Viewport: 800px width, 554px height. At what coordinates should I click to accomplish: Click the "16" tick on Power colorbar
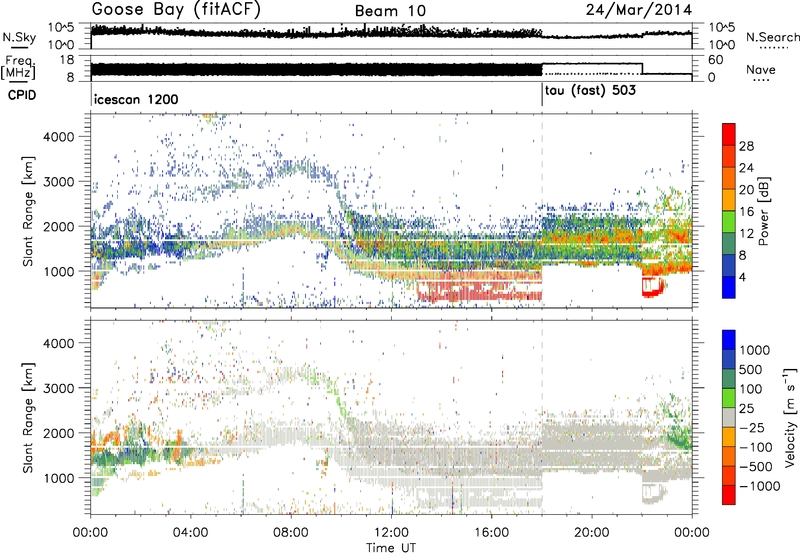tap(746, 211)
